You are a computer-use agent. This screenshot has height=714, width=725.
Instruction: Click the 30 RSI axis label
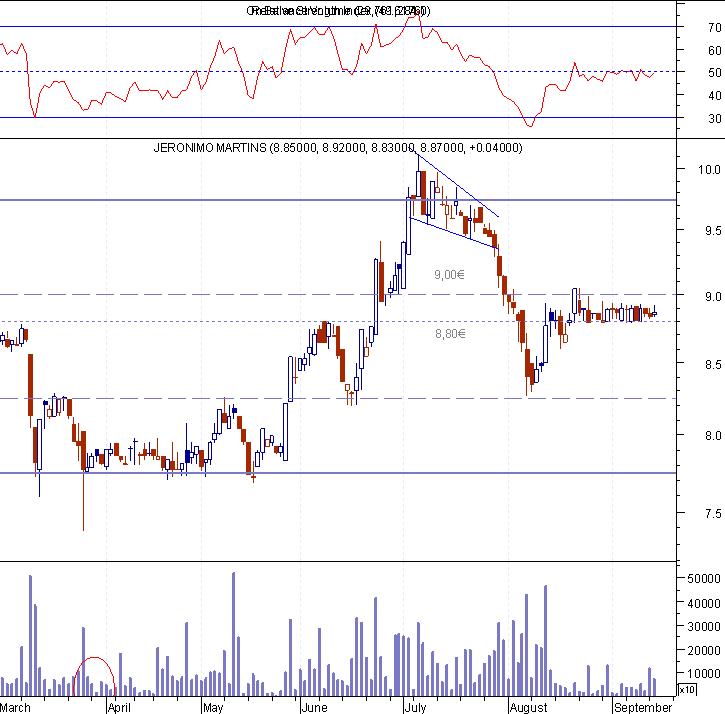click(x=714, y=118)
